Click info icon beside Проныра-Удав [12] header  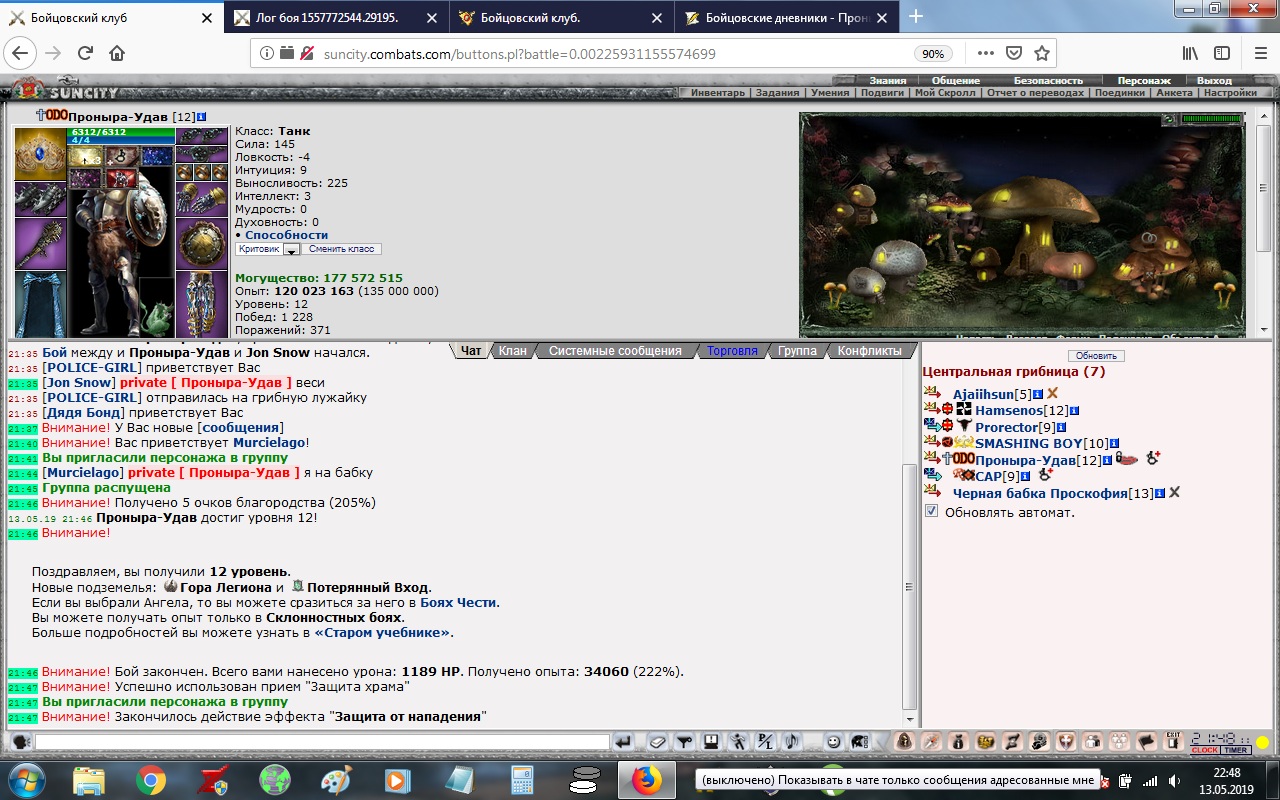click(201, 117)
